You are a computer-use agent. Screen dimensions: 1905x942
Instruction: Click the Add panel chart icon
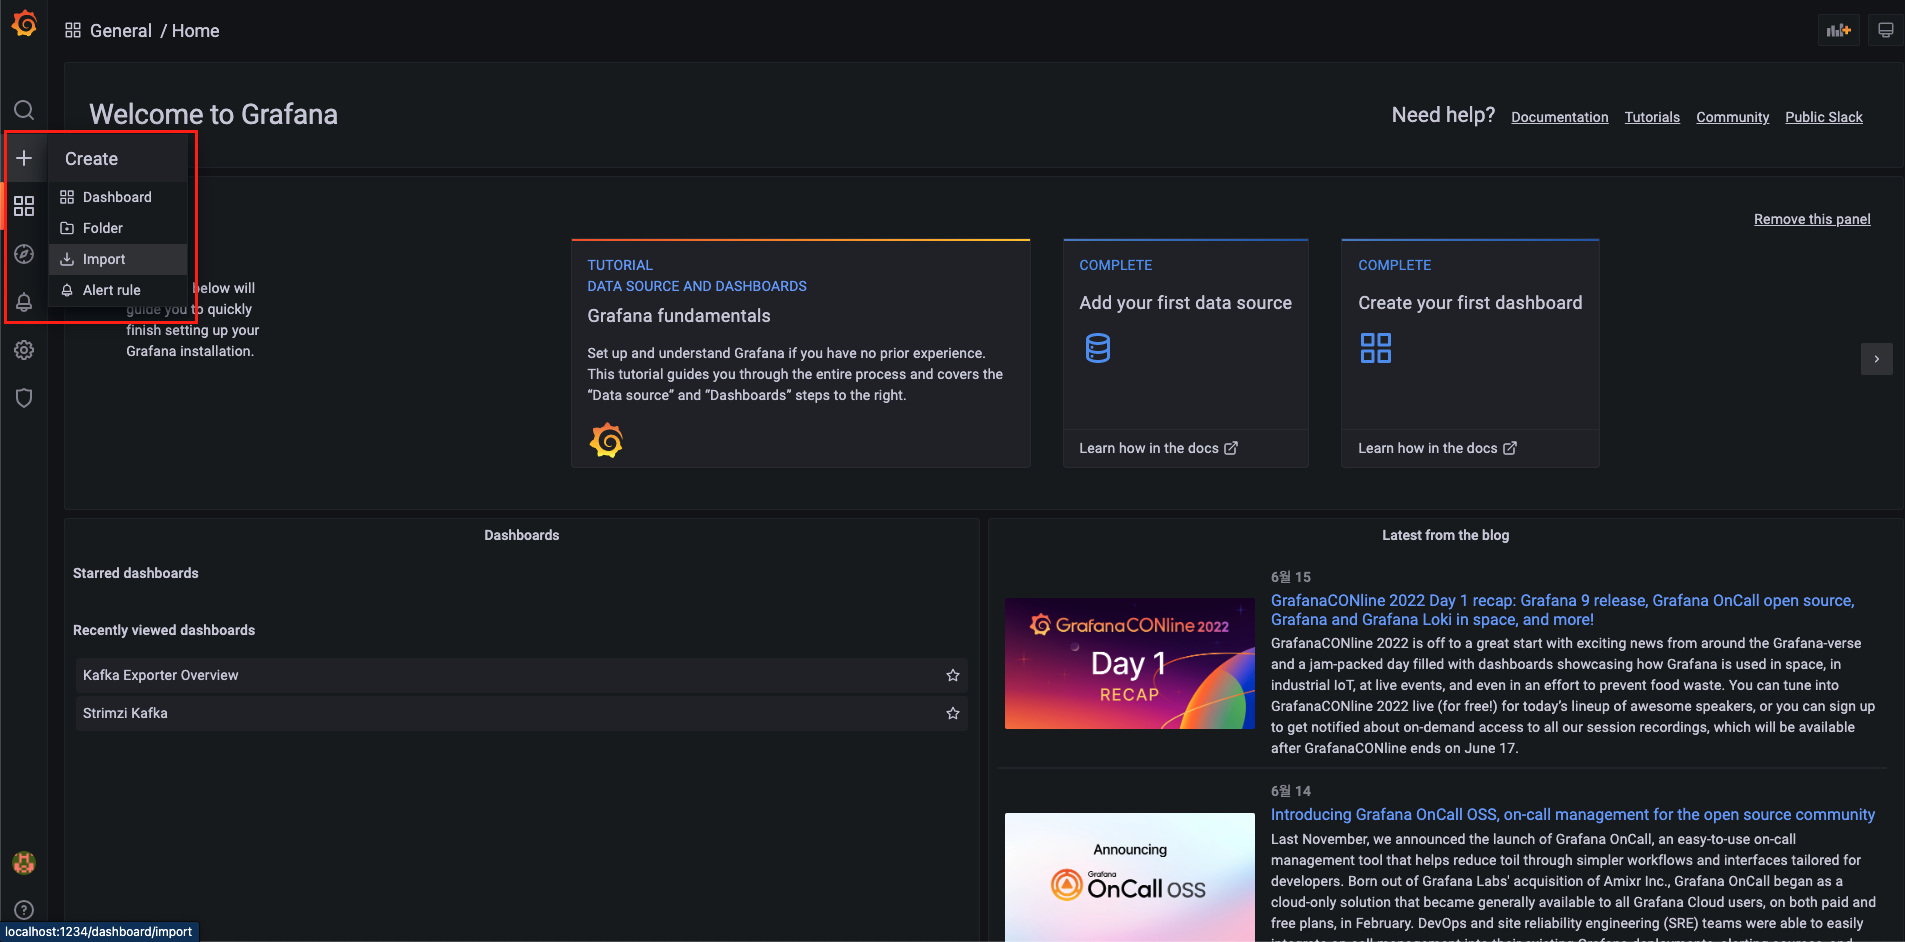click(x=1838, y=30)
